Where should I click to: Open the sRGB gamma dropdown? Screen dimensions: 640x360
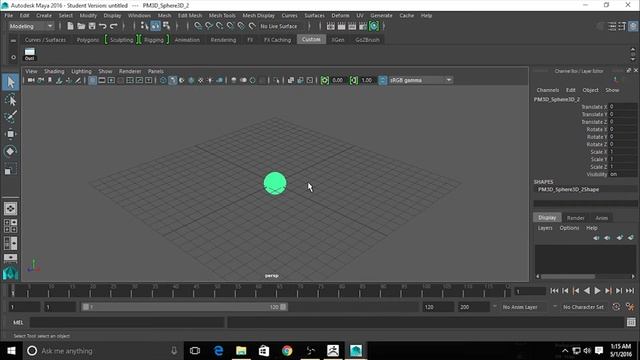[420, 80]
